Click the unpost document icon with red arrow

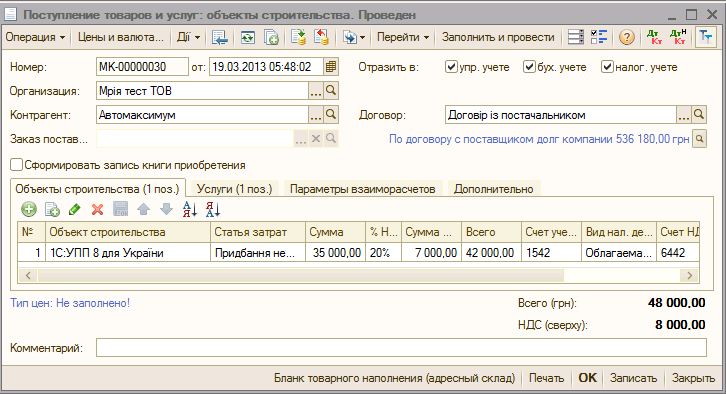point(322,37)
